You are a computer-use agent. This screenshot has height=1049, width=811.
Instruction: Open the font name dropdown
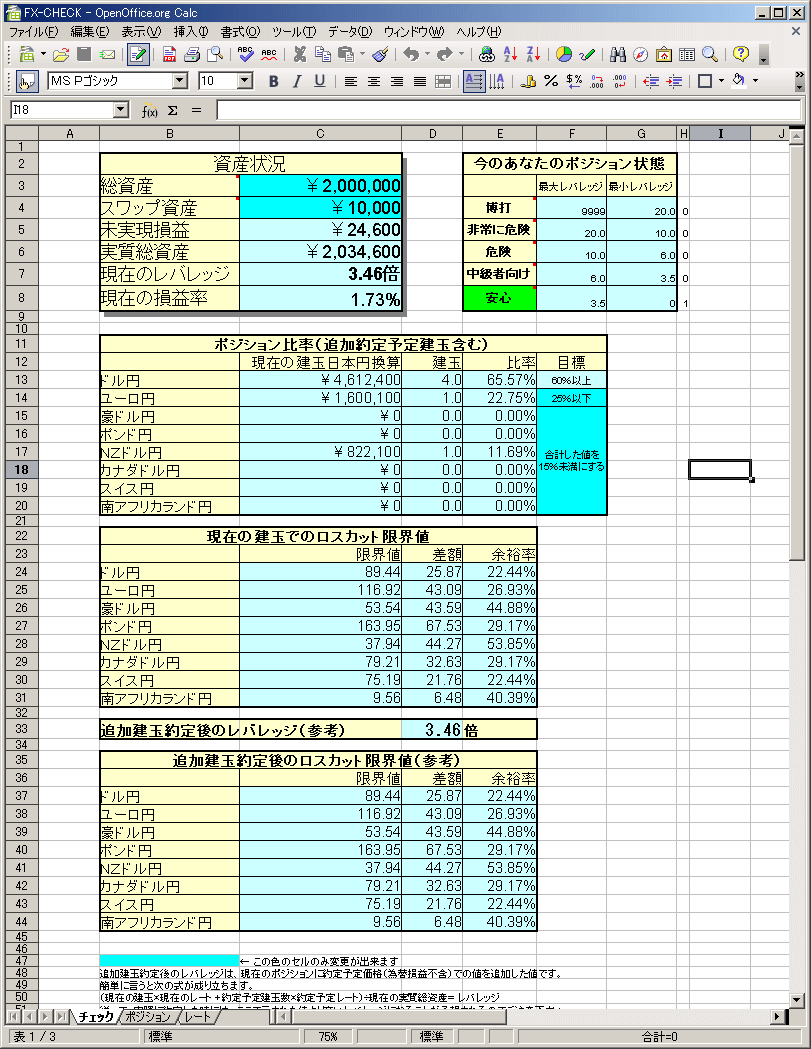(x=180, y=81)
